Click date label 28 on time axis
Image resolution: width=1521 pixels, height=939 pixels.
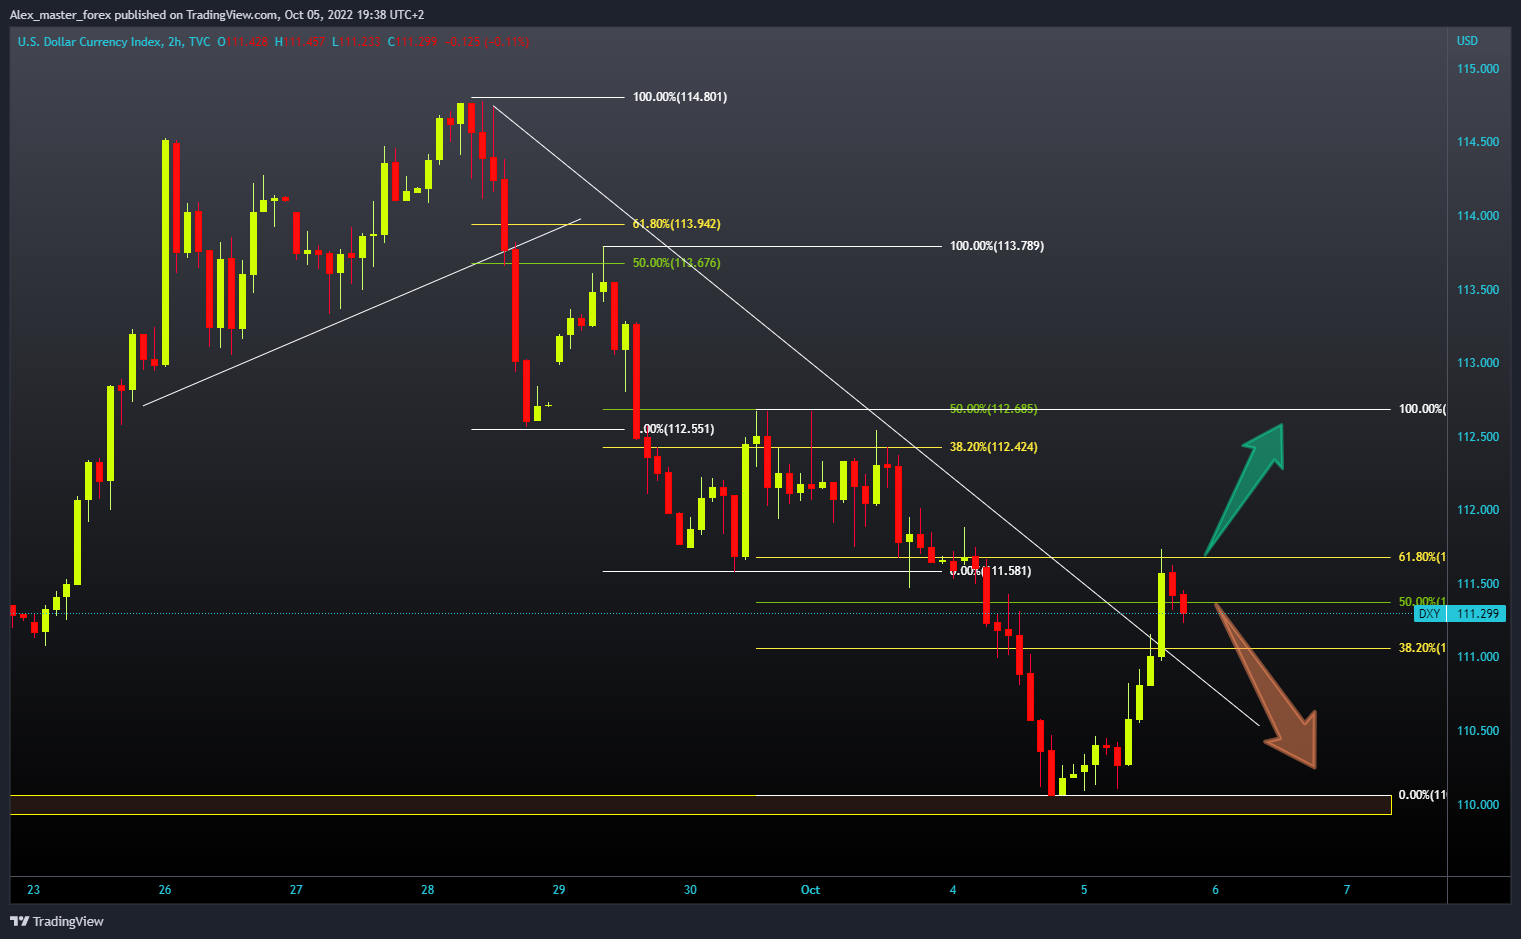pos(428,890)
